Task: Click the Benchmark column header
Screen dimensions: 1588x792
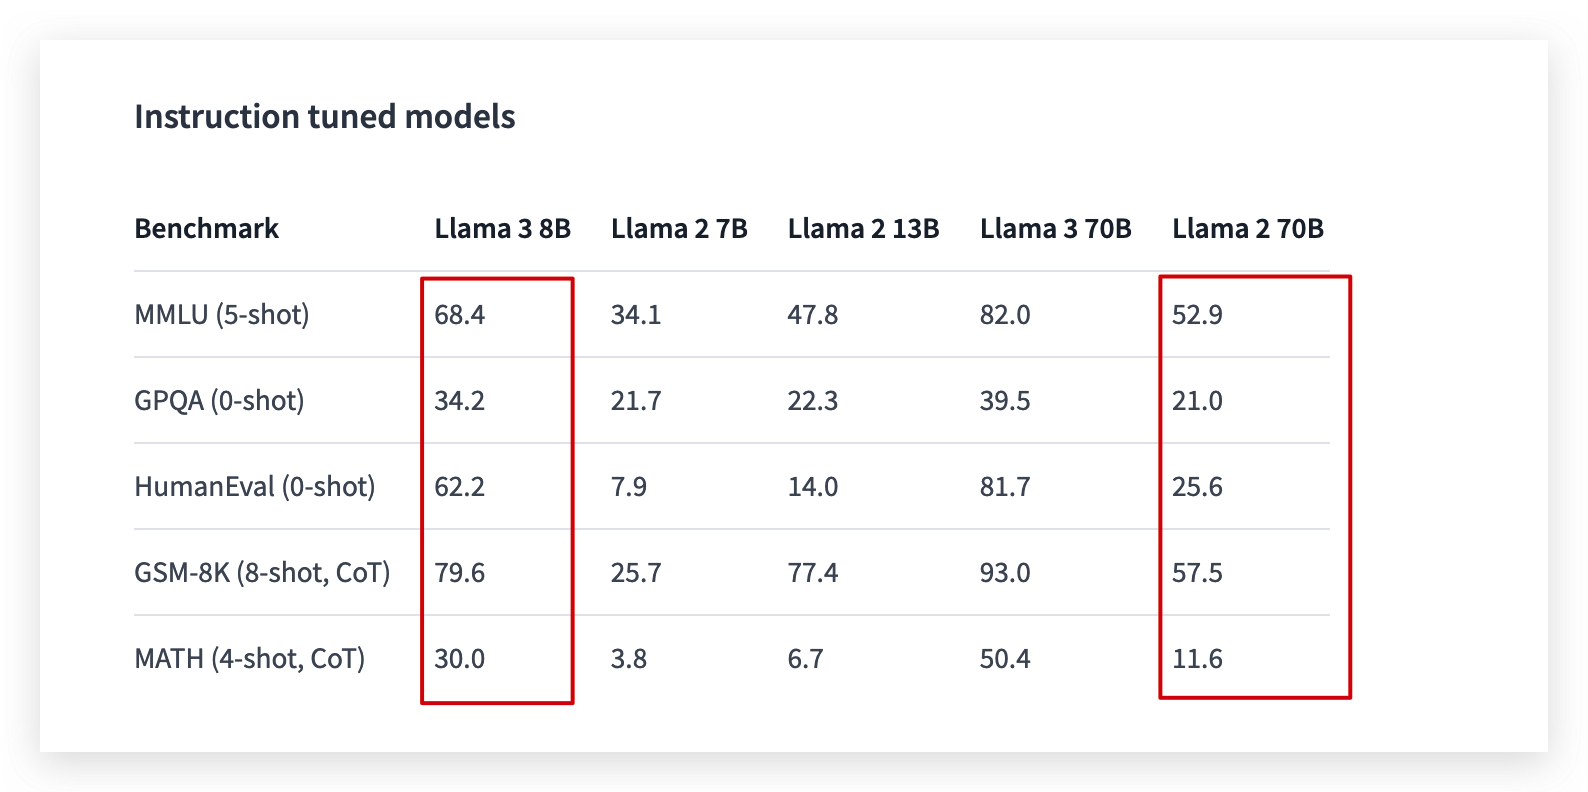Action: tap(207, 229)
